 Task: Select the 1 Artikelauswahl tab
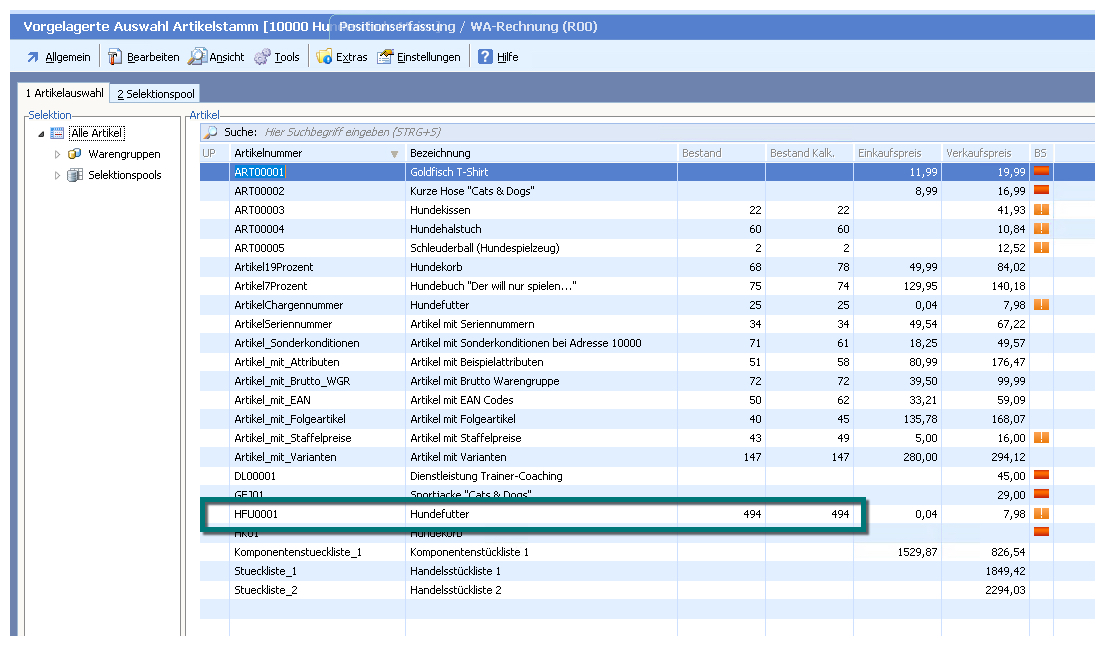pyautogui.click(x=65, y=94)
